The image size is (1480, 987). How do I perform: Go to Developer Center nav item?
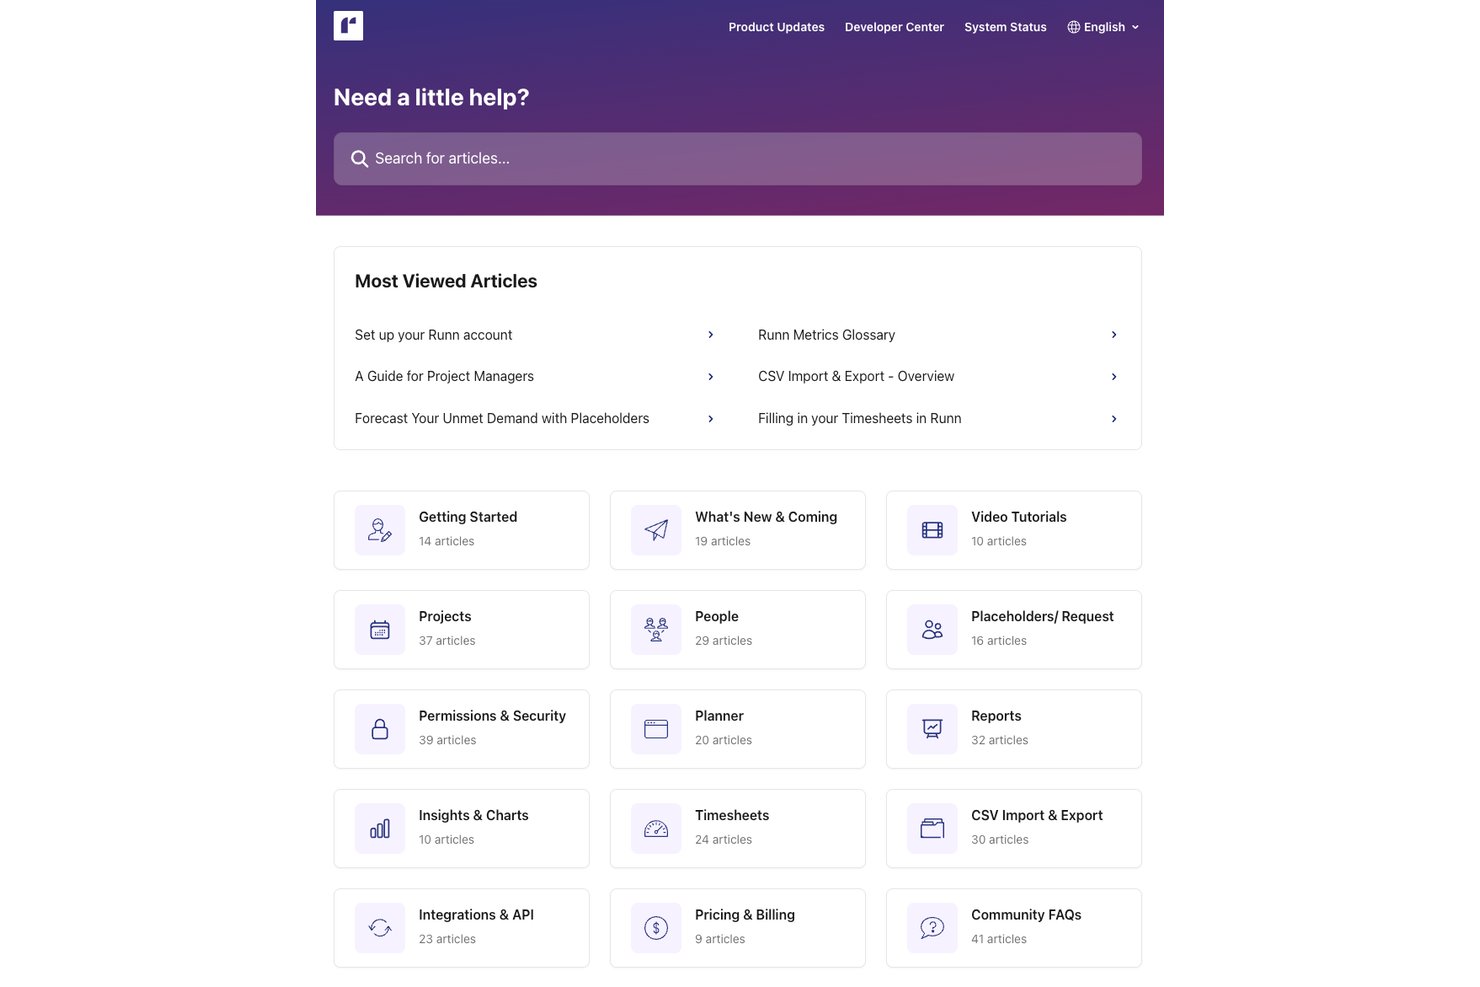coord(894,27)
